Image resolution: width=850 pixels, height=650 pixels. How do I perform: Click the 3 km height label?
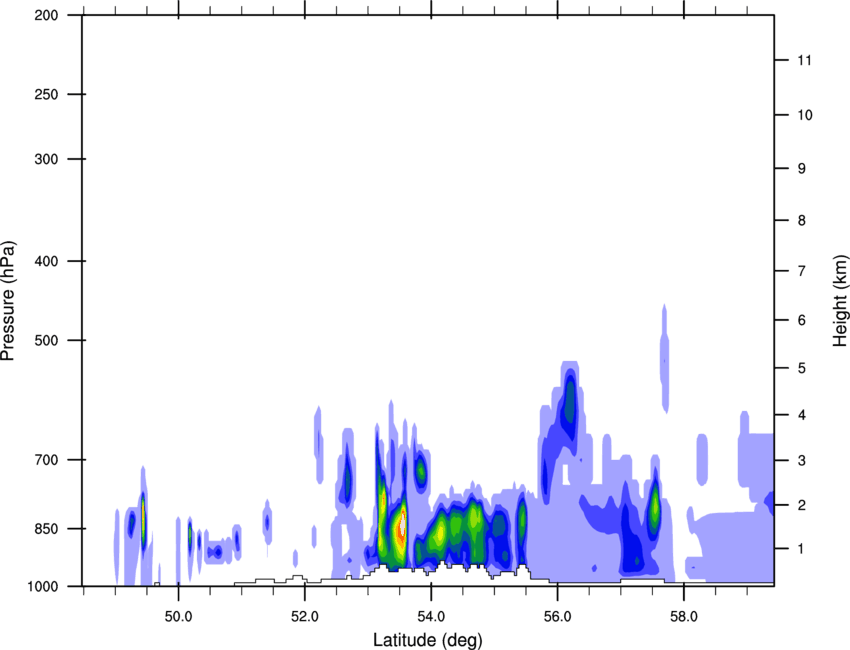point(802,461)
